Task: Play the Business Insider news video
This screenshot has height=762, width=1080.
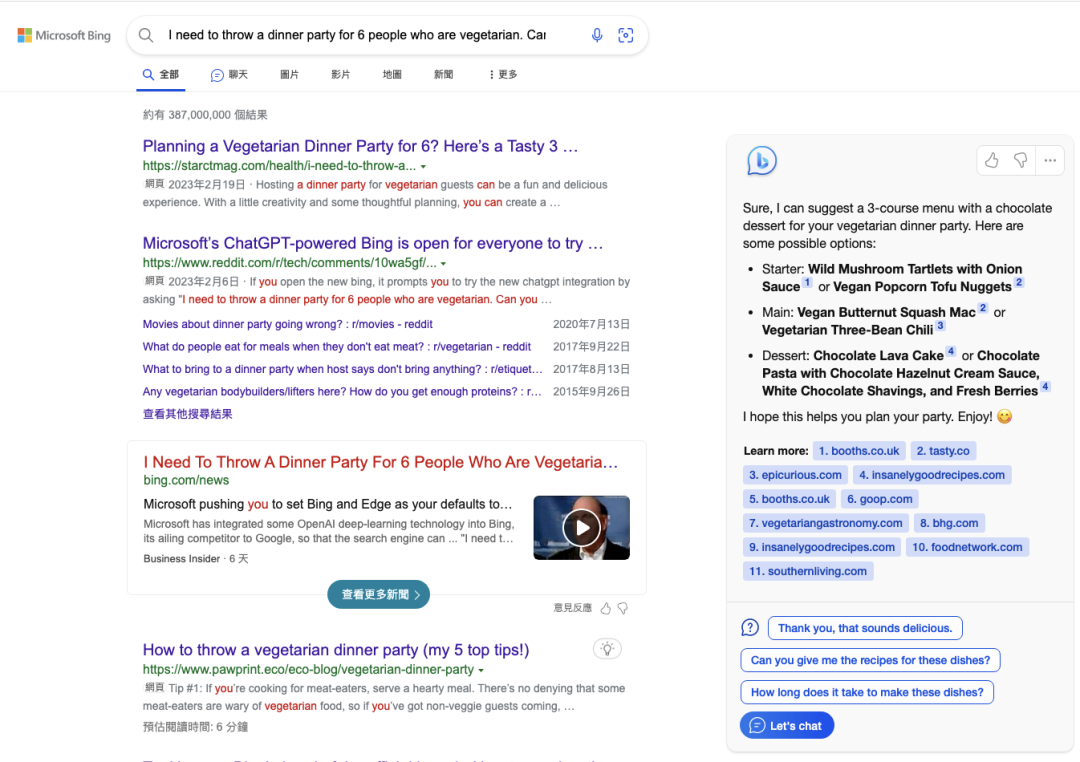Action: pos(581,528)
